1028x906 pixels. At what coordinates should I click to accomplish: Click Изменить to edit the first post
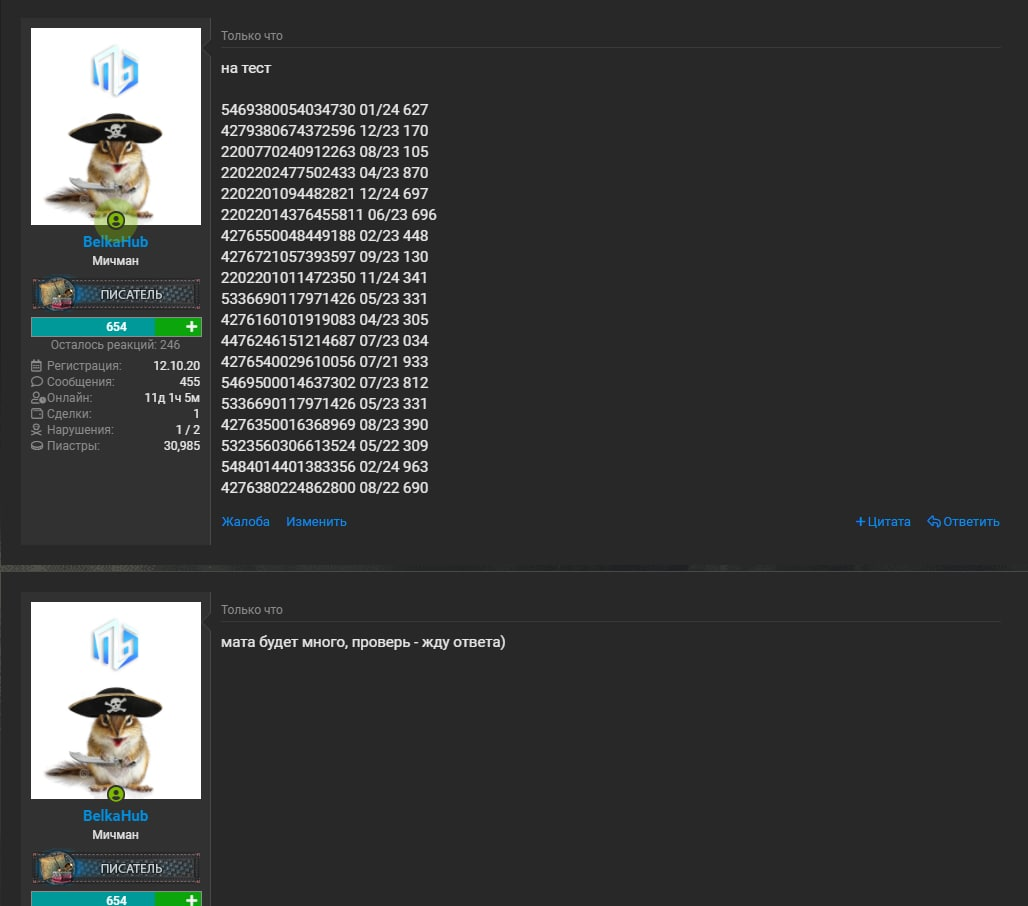[x=316, y=522]
